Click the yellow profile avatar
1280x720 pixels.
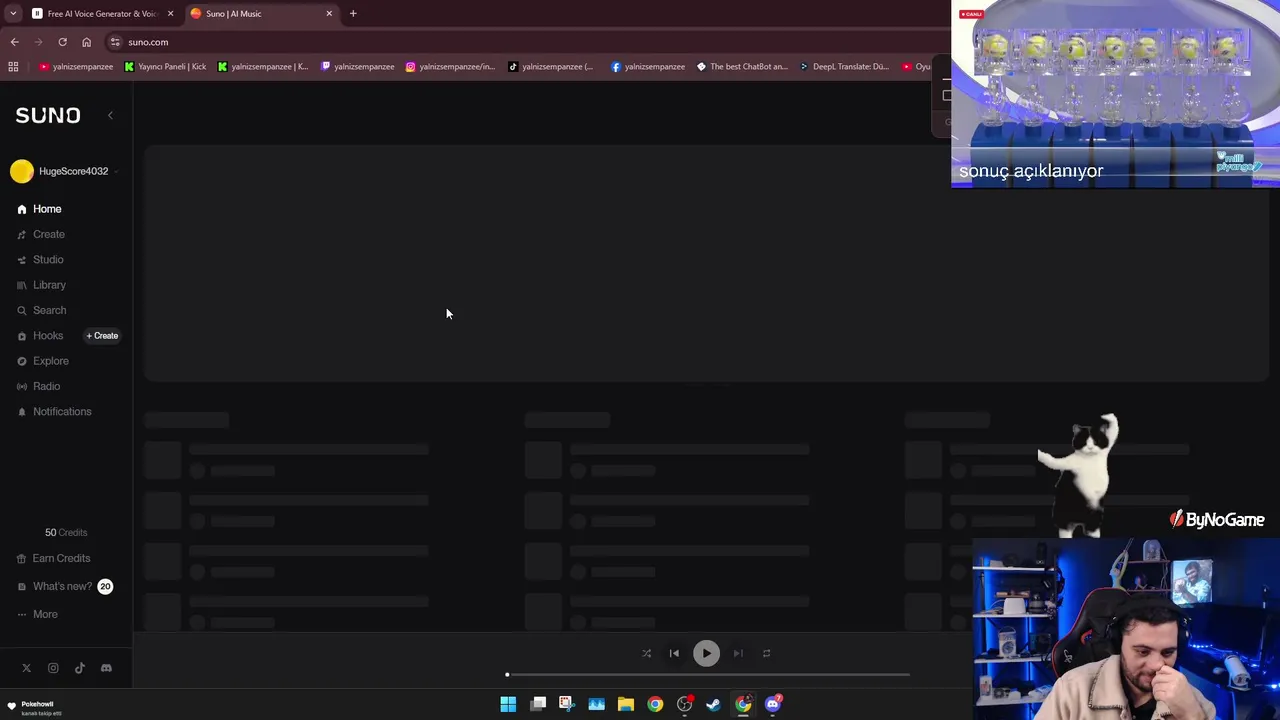tap(21, 171)
